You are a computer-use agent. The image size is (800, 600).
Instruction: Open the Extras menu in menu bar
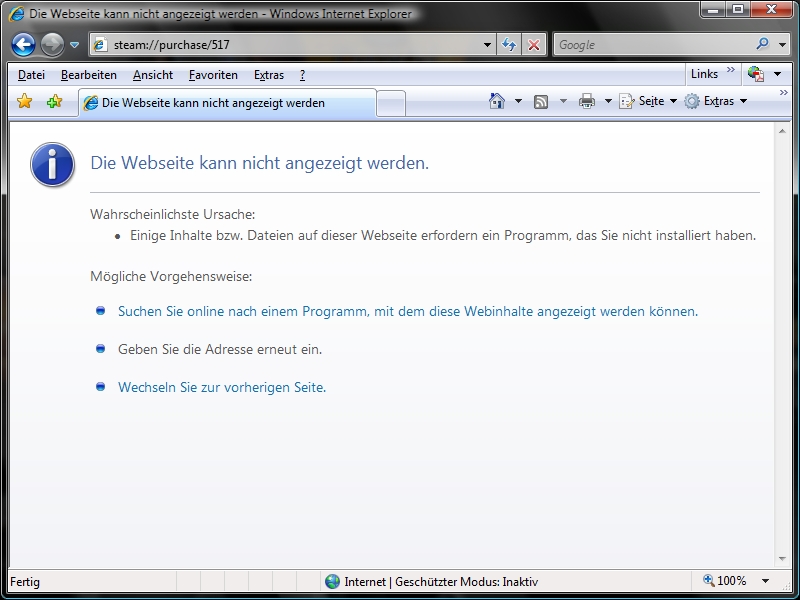tap(269, 75)
